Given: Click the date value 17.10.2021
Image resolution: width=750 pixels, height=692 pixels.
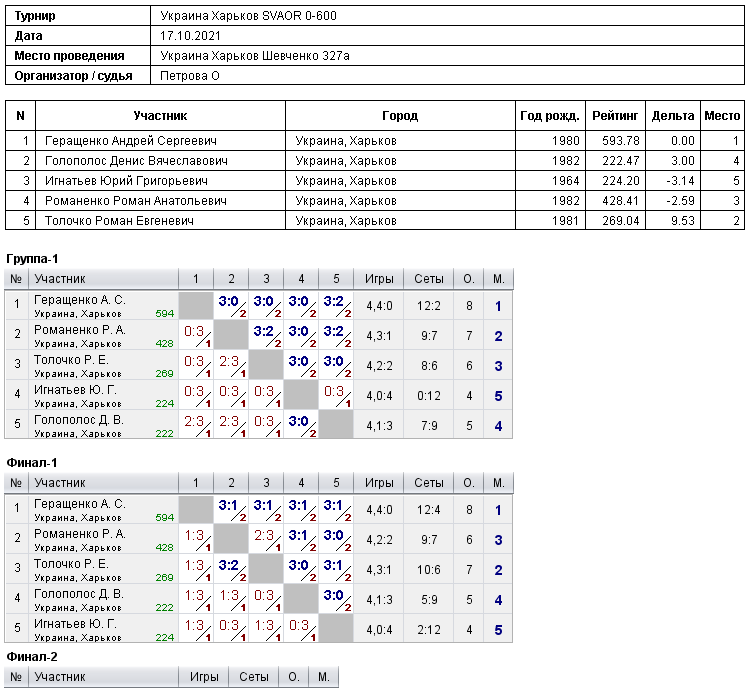Looking at the screenshot, I should 190,36.
